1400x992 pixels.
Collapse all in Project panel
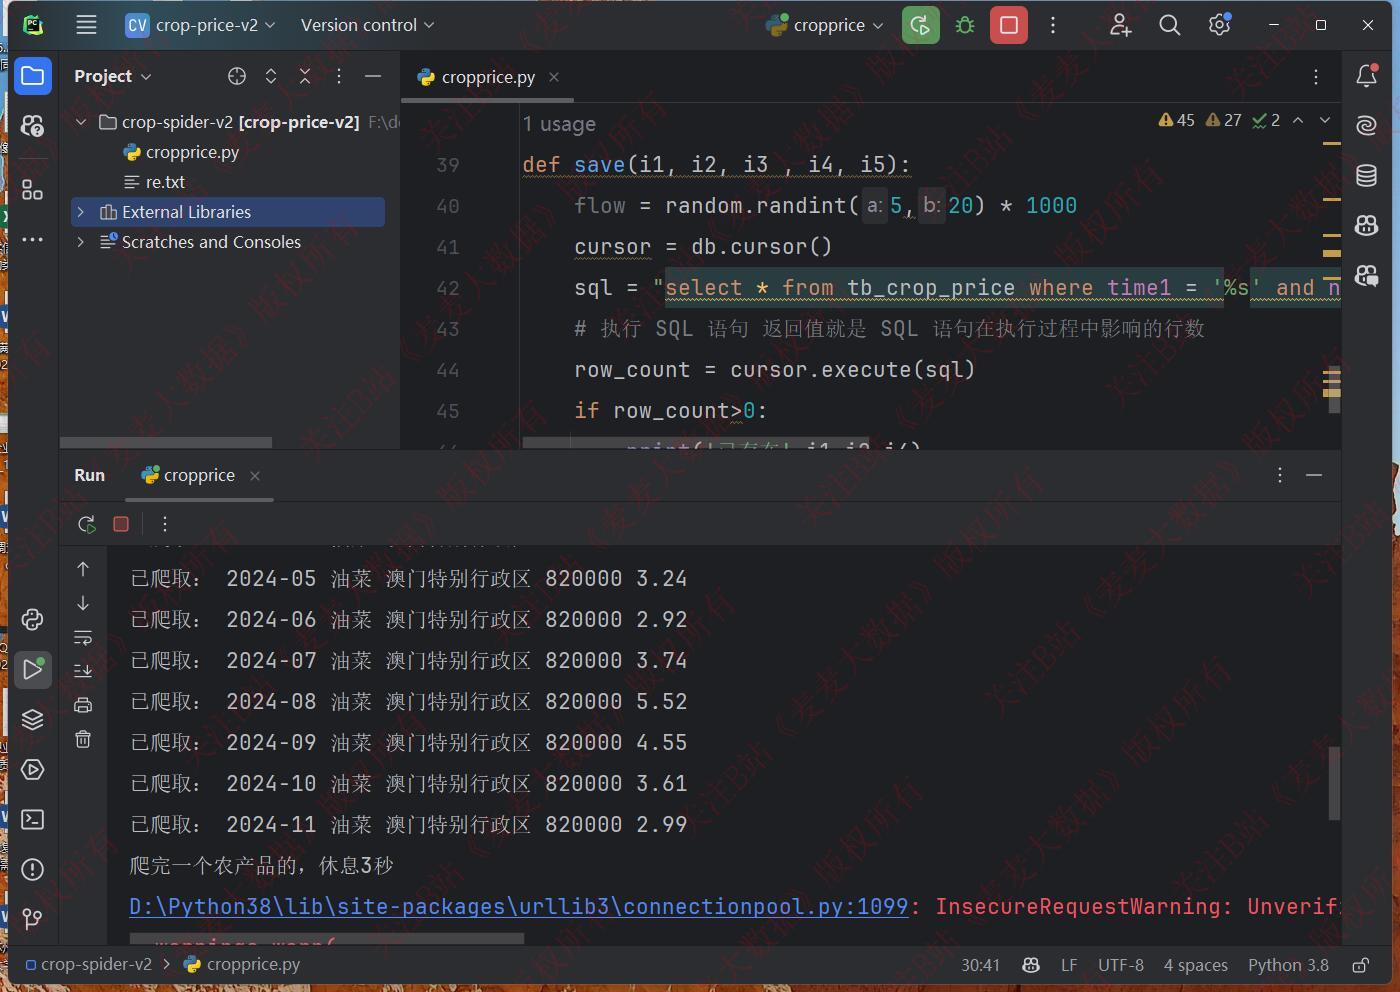305,76
